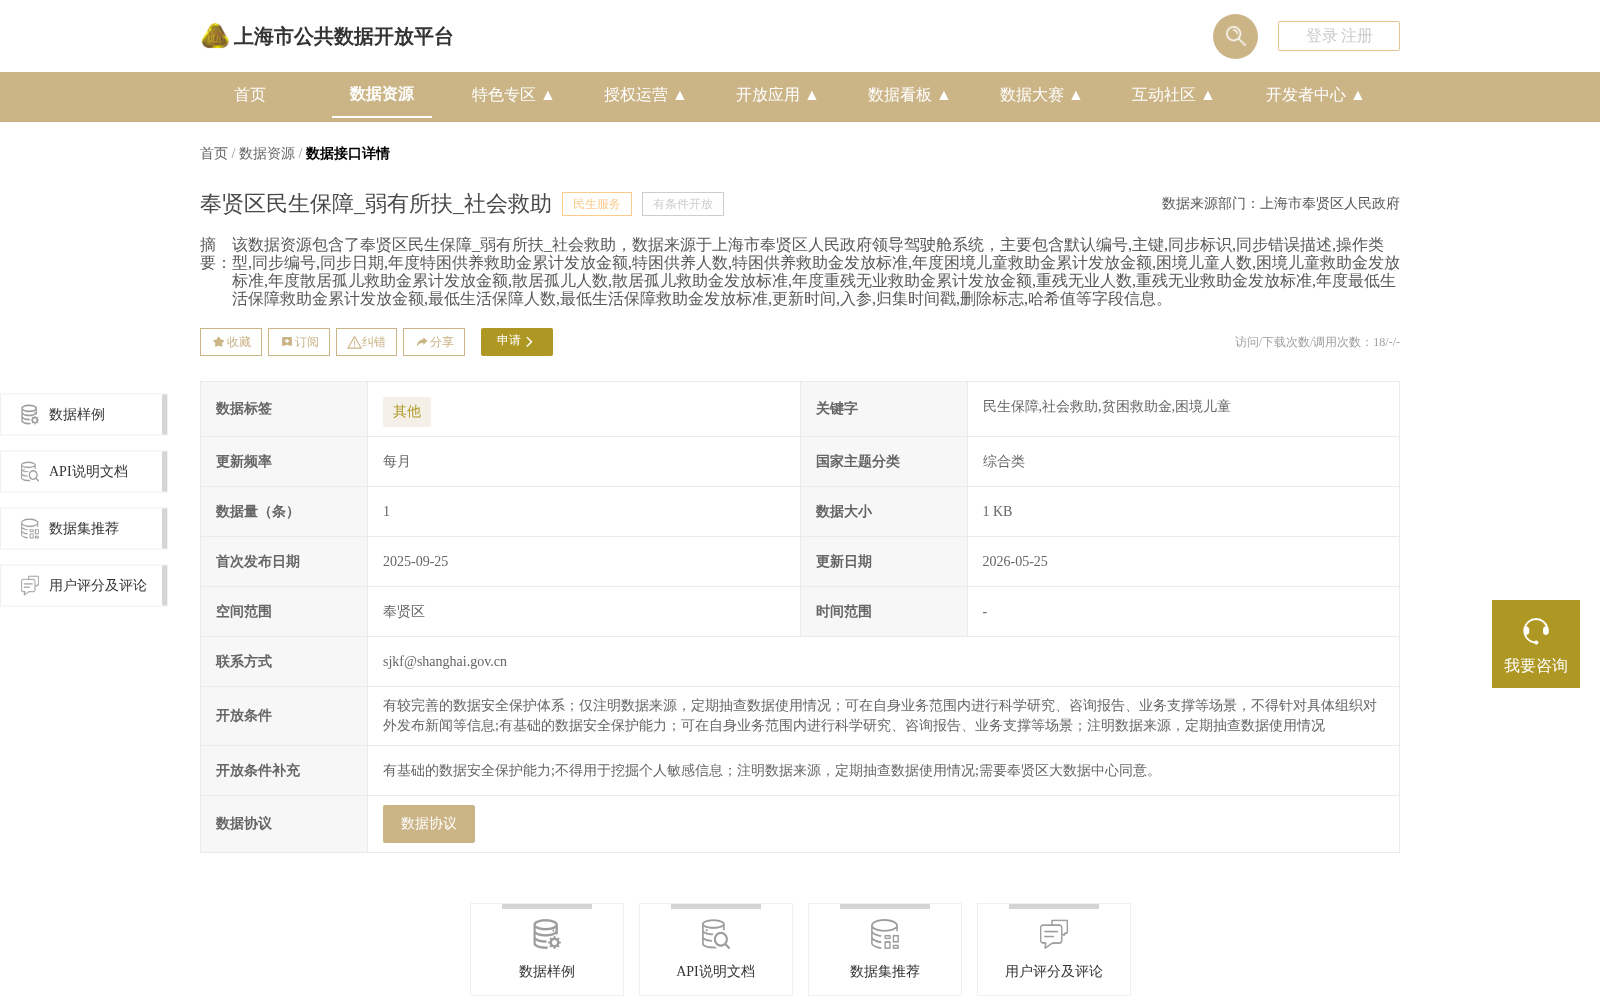Click 收藏 star button
Screen dimensions: 1600x1000
click(231, 342)
